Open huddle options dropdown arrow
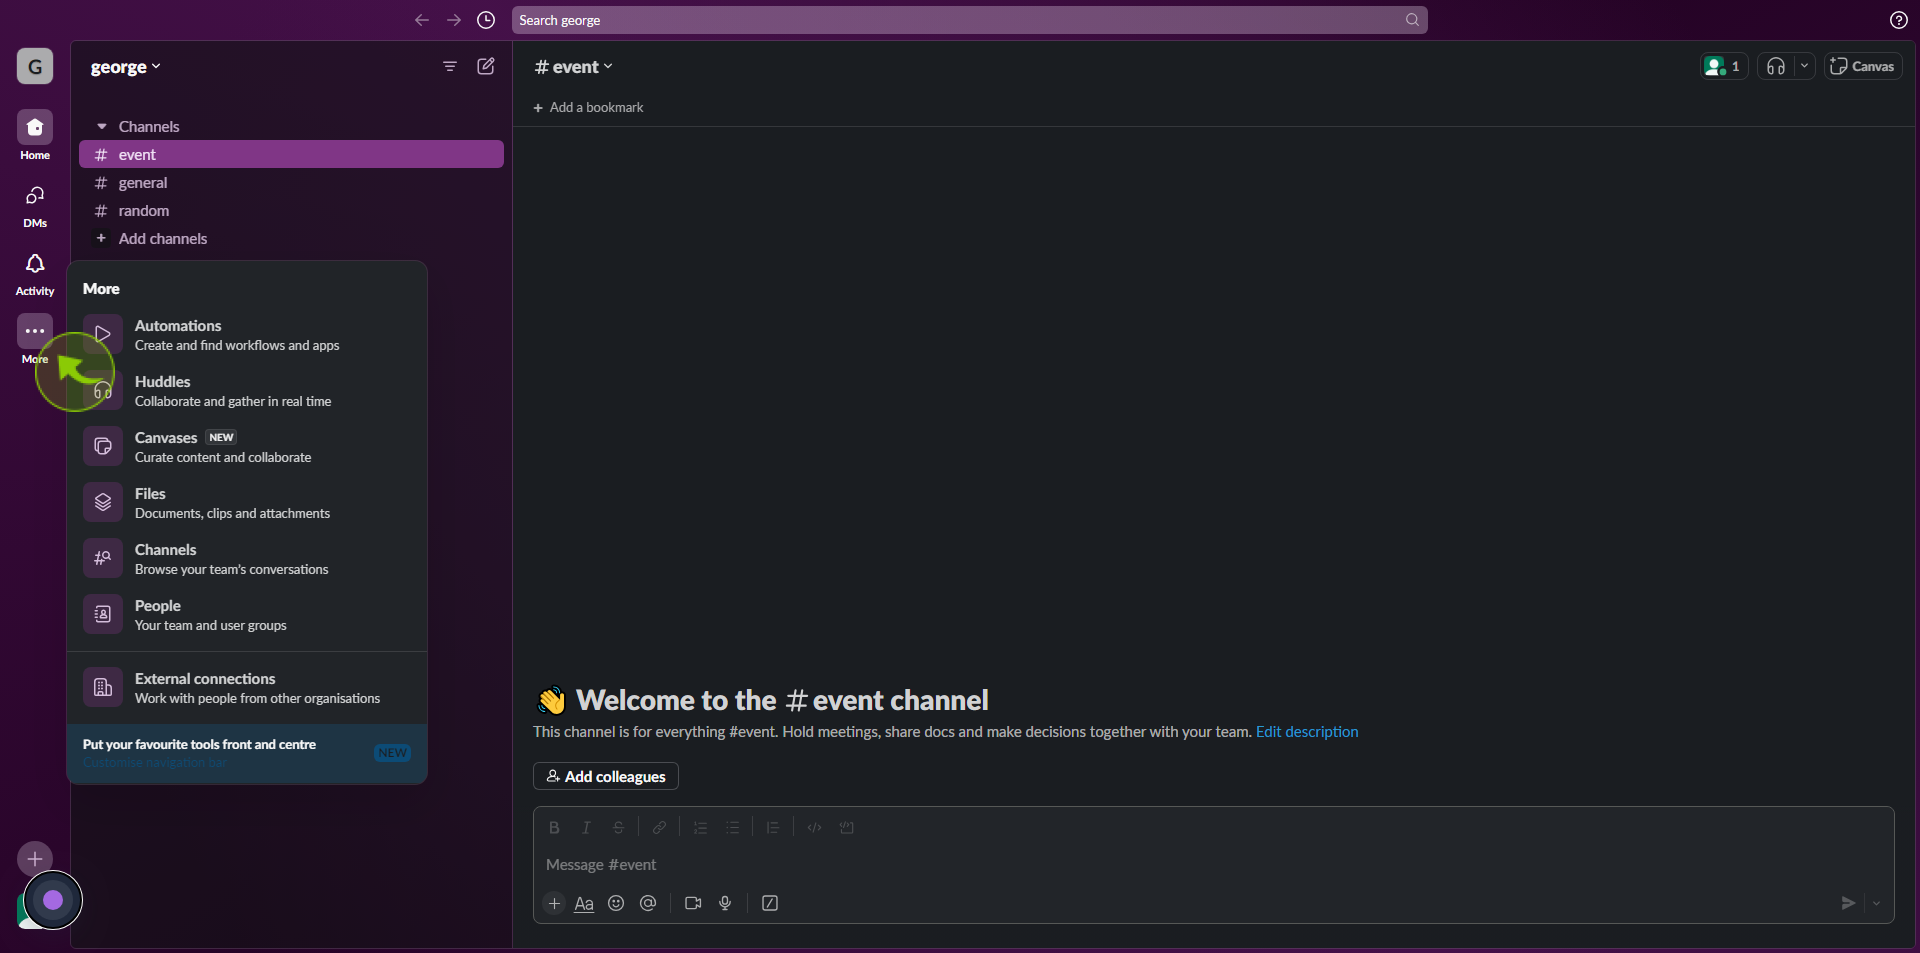This screenshot has height=953, width=1920. click(1805, 66)
